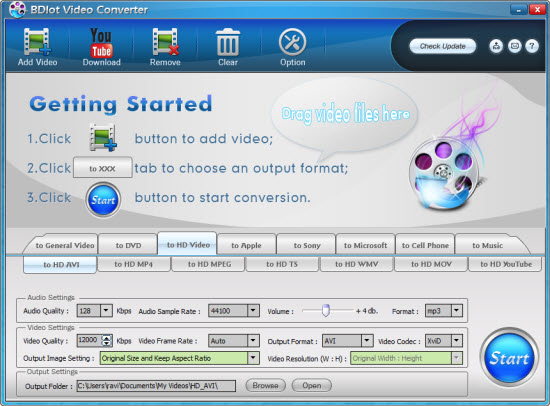
Task: Open the audio Format mp3 dropdown
Action: point(456,310)
